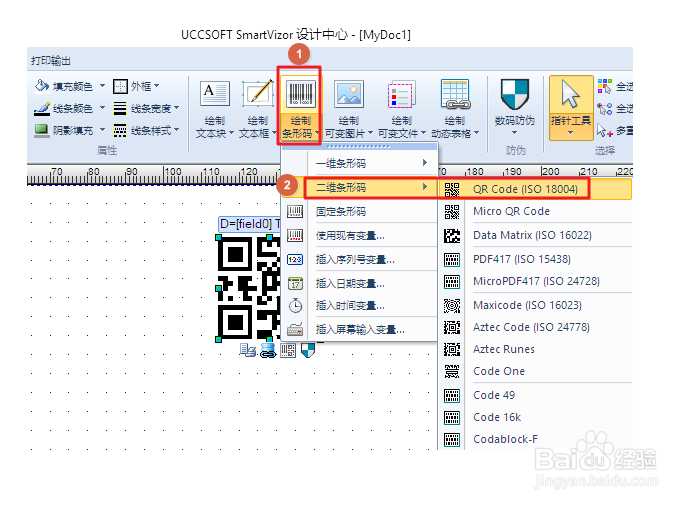Select 使用现有变量... menu item
Image resolution: width=698 pixels, height=505 pixels.
click(360, 235)
